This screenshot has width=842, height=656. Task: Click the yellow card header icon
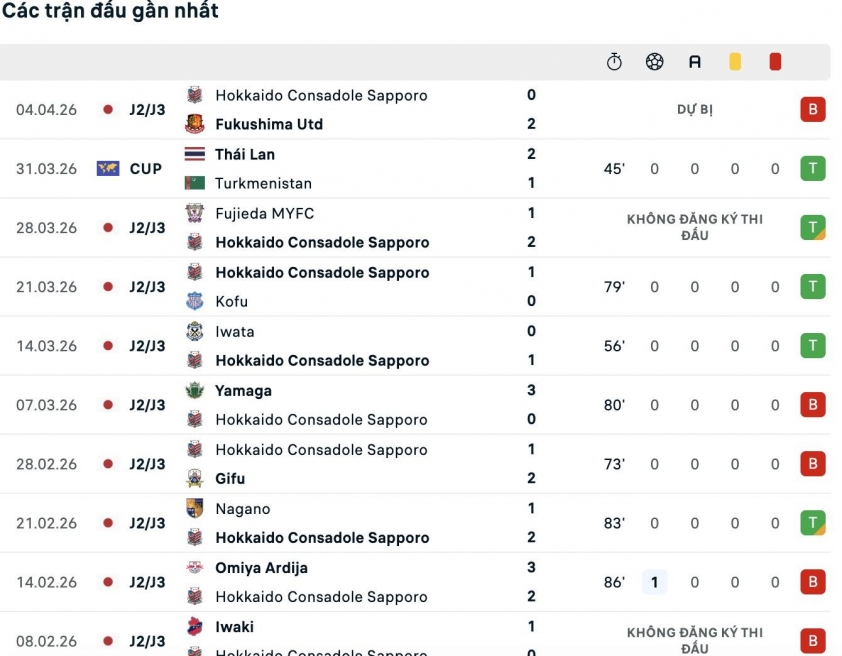(x=735, y=62)
